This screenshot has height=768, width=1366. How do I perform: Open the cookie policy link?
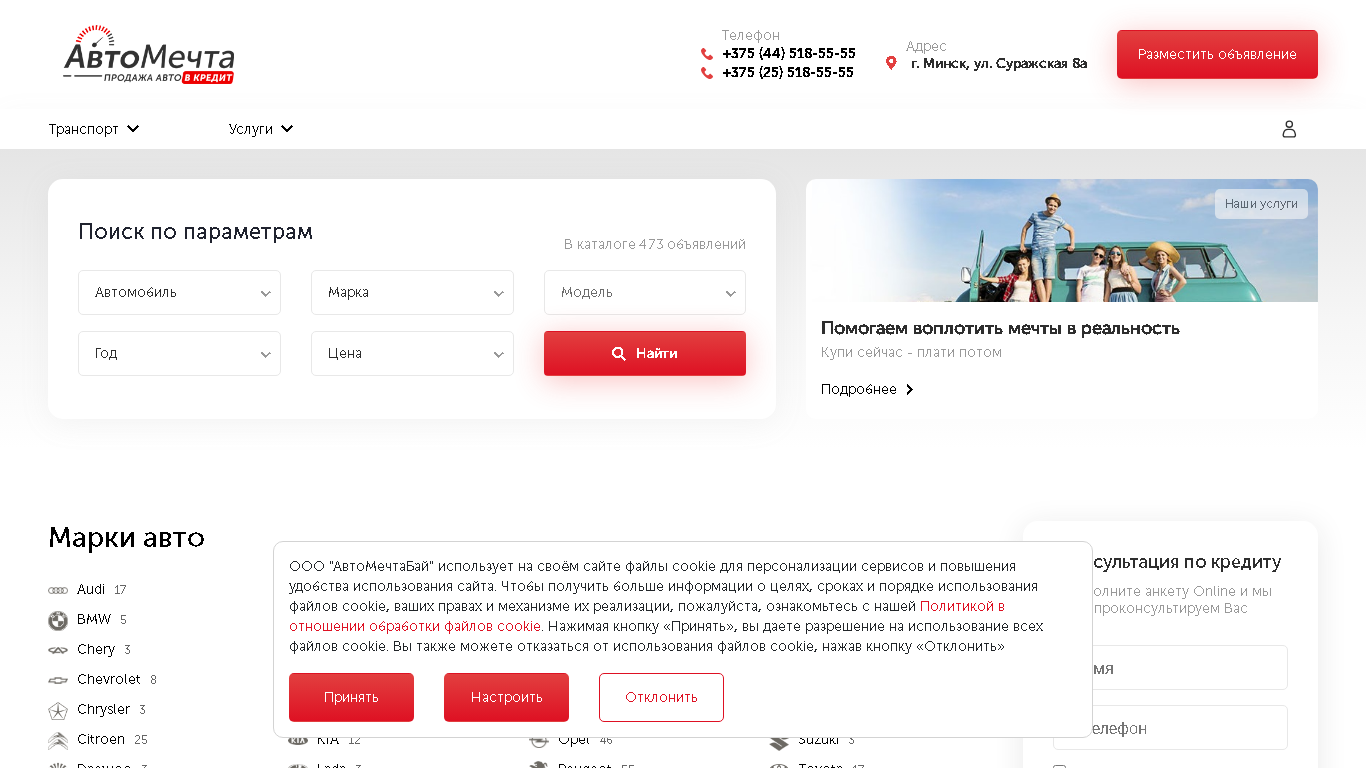646,616
